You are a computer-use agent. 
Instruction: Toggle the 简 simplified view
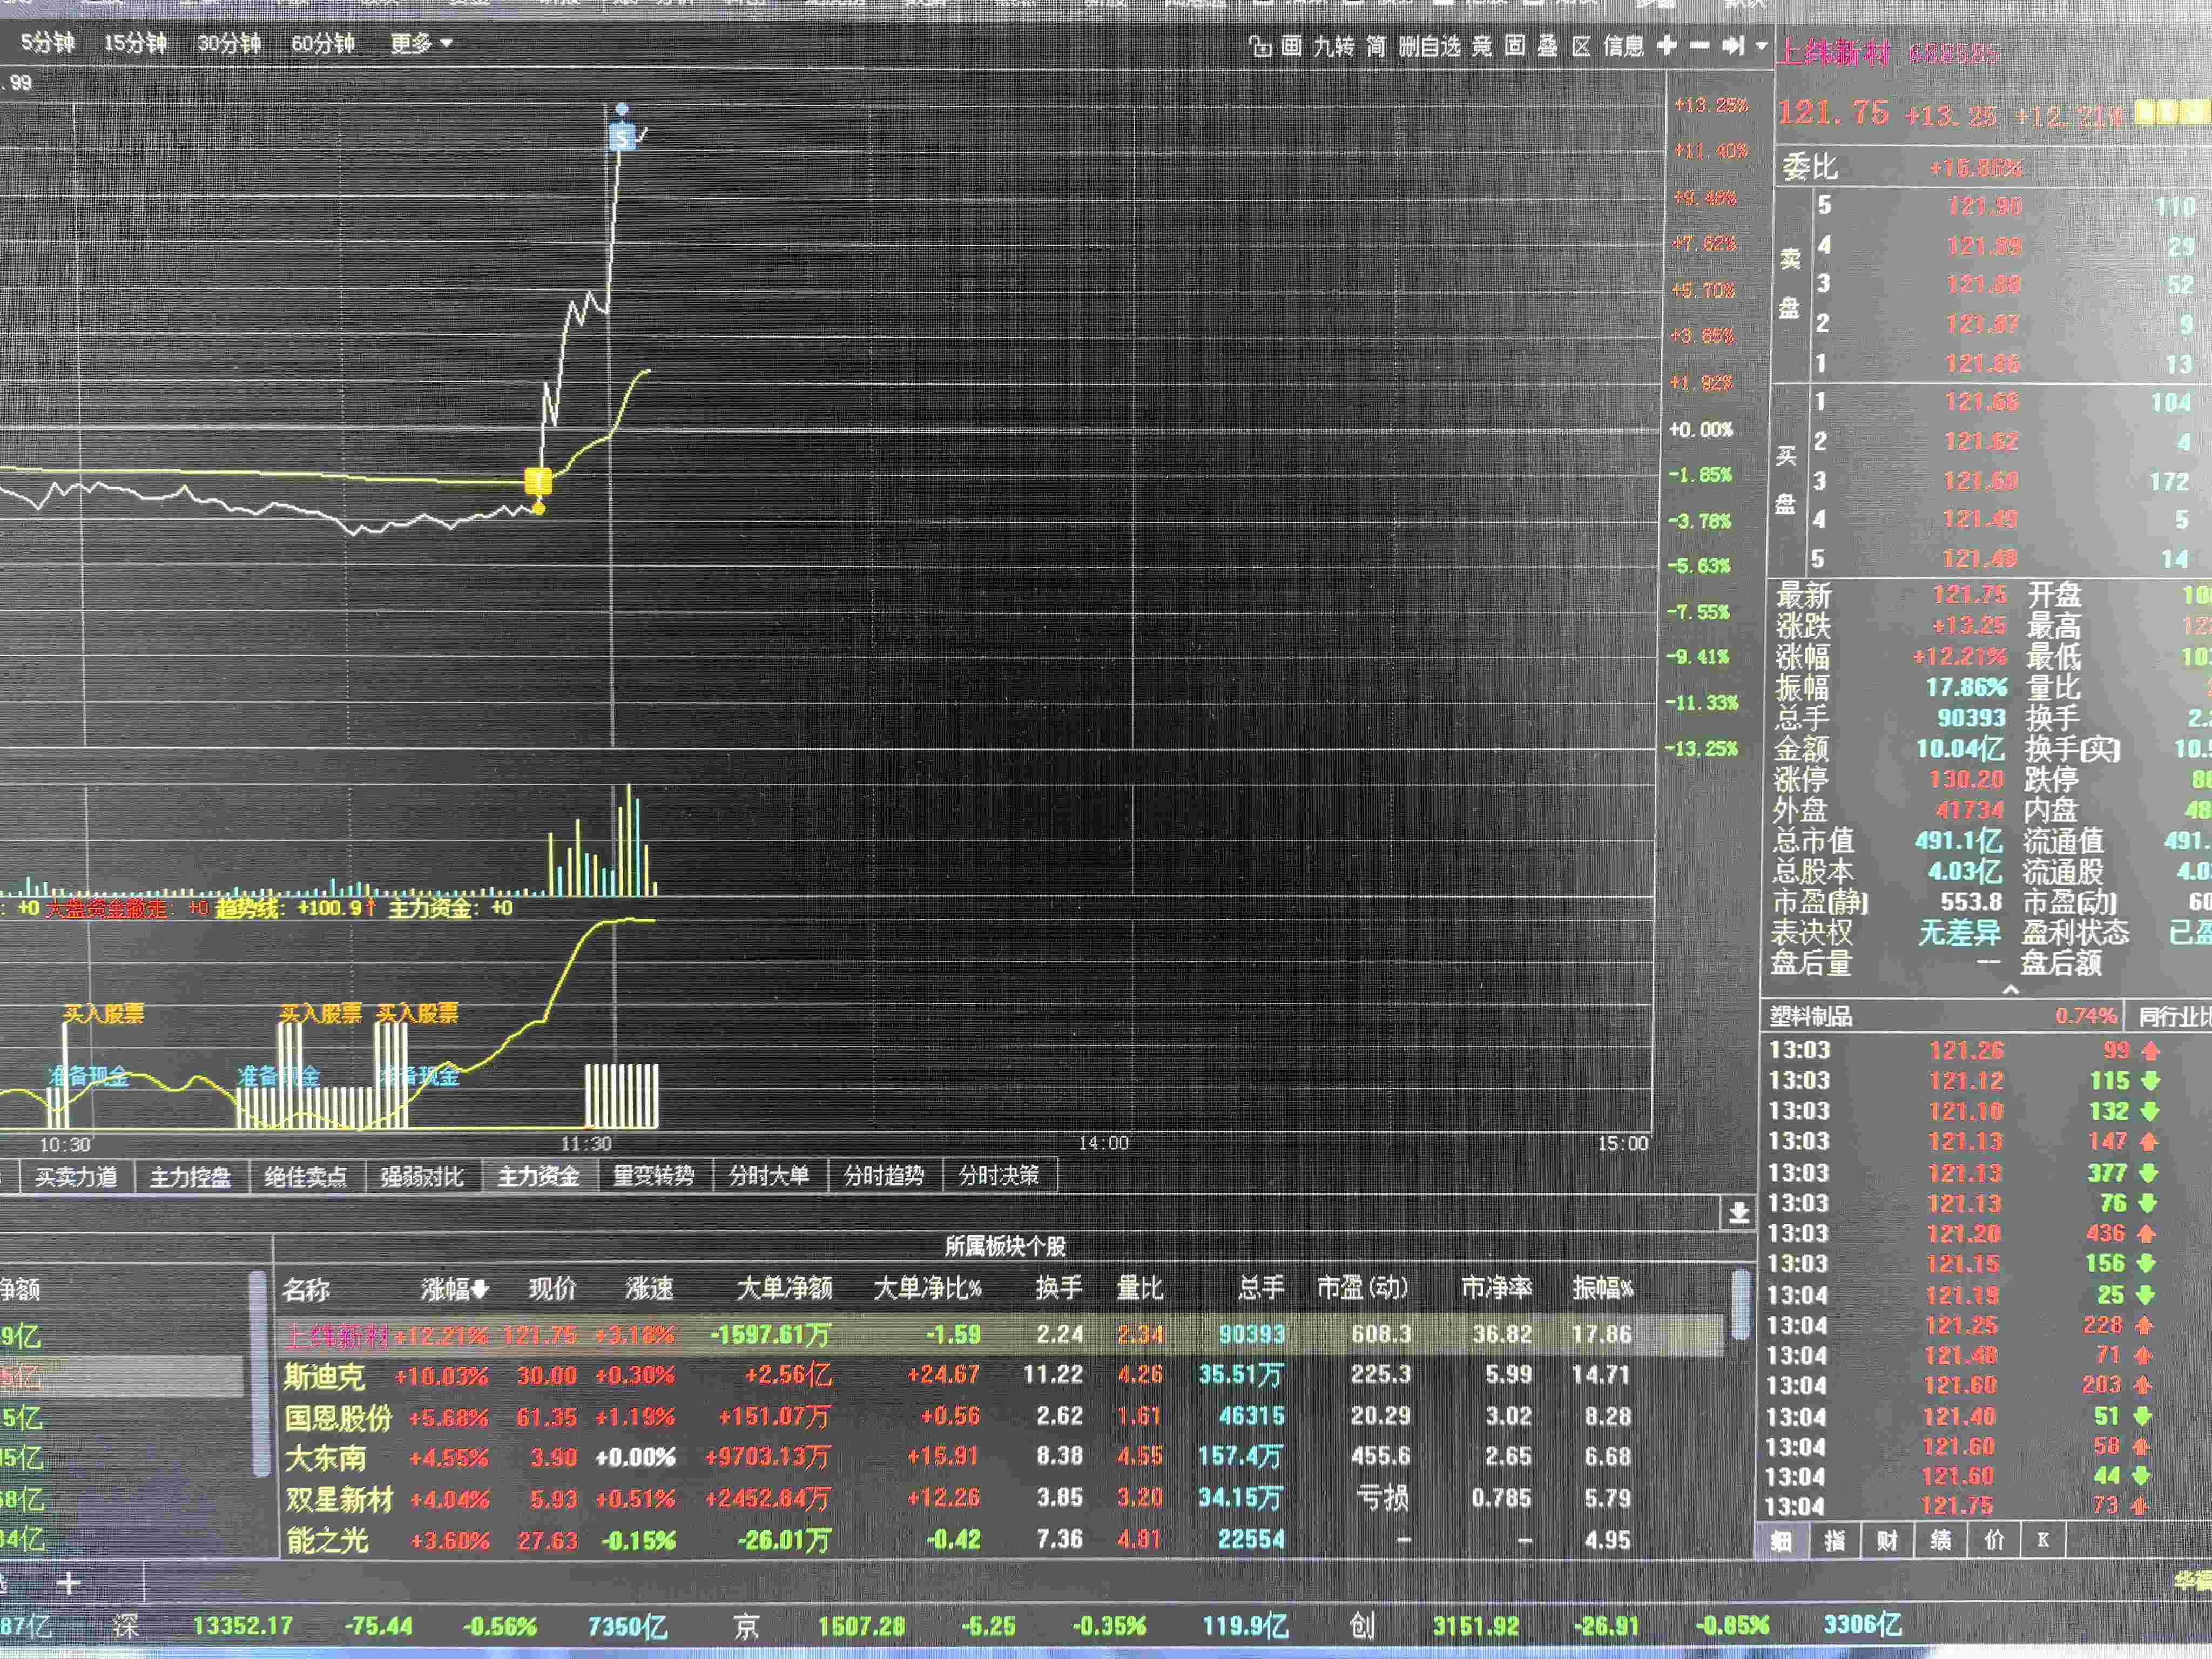[1377, 46]
